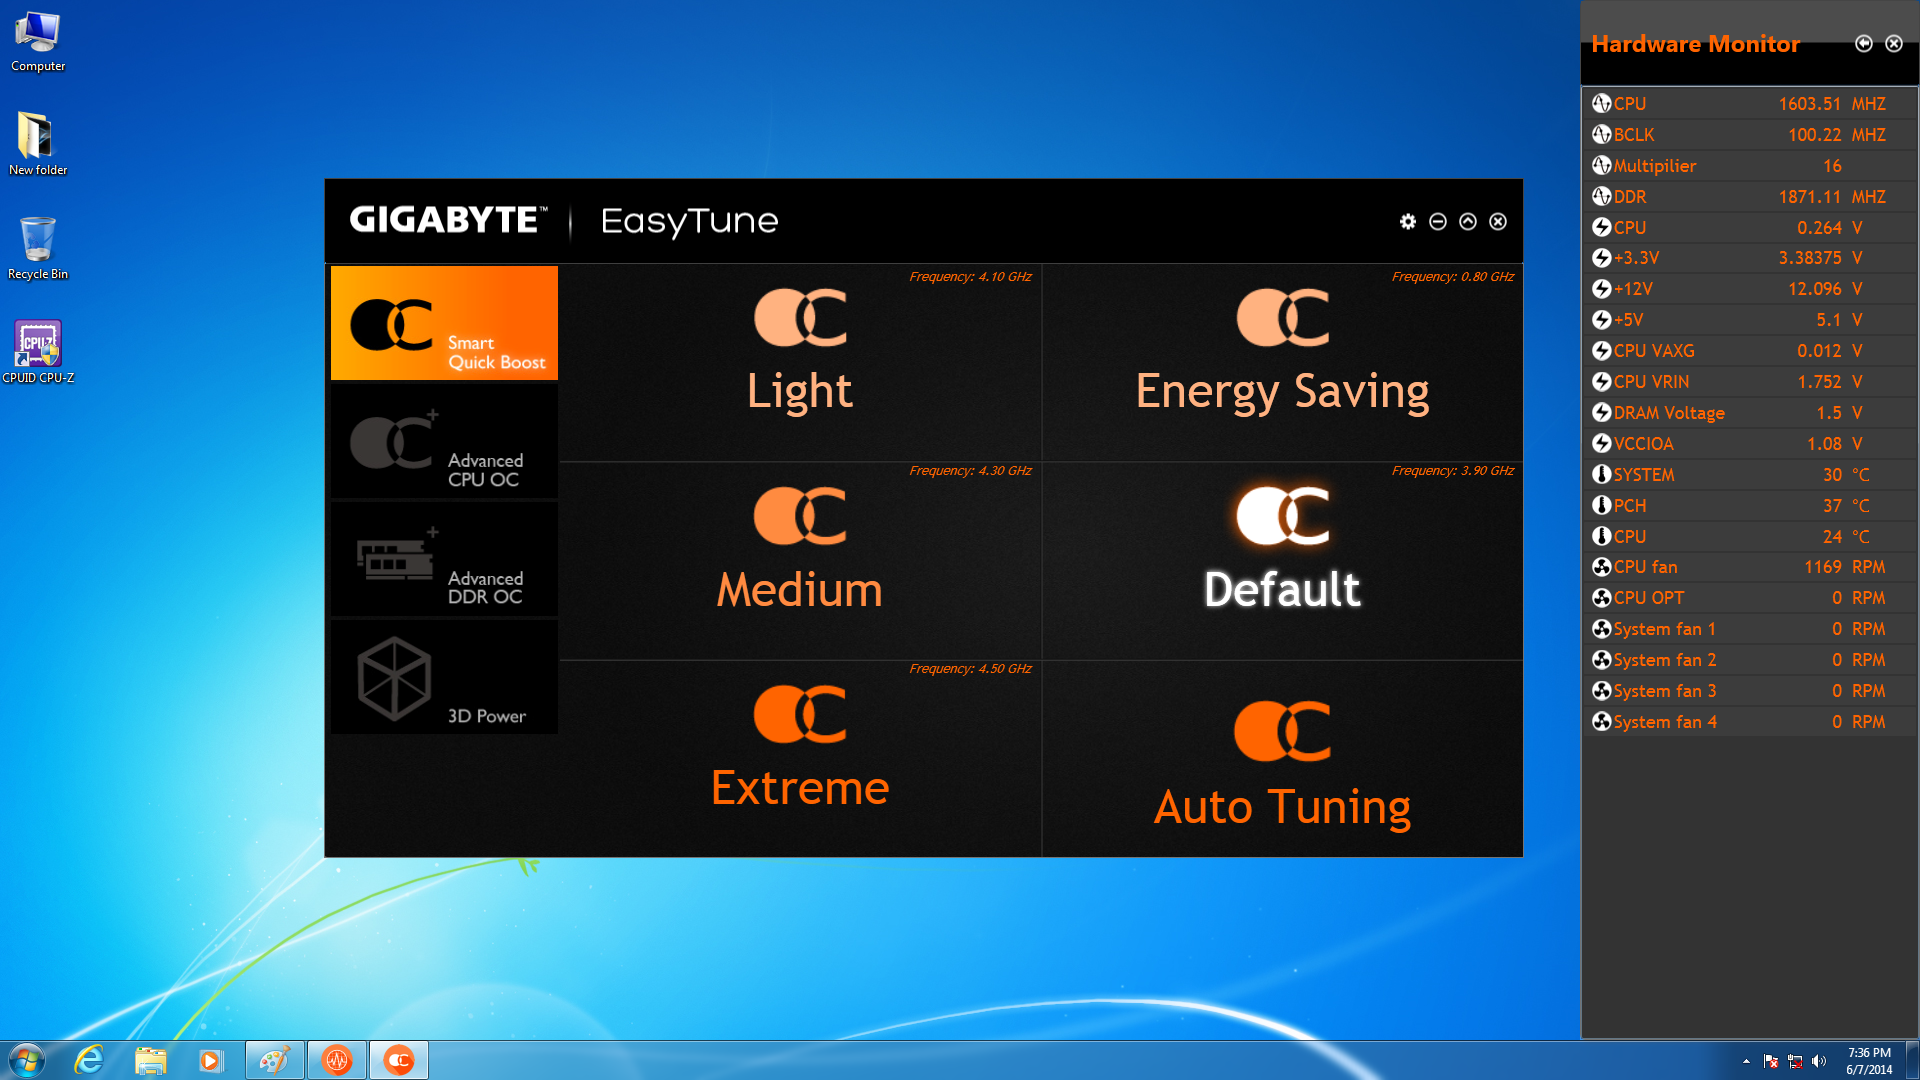
Task: Click the PCH temperature thermometer icon
Action: [1601, 505]
